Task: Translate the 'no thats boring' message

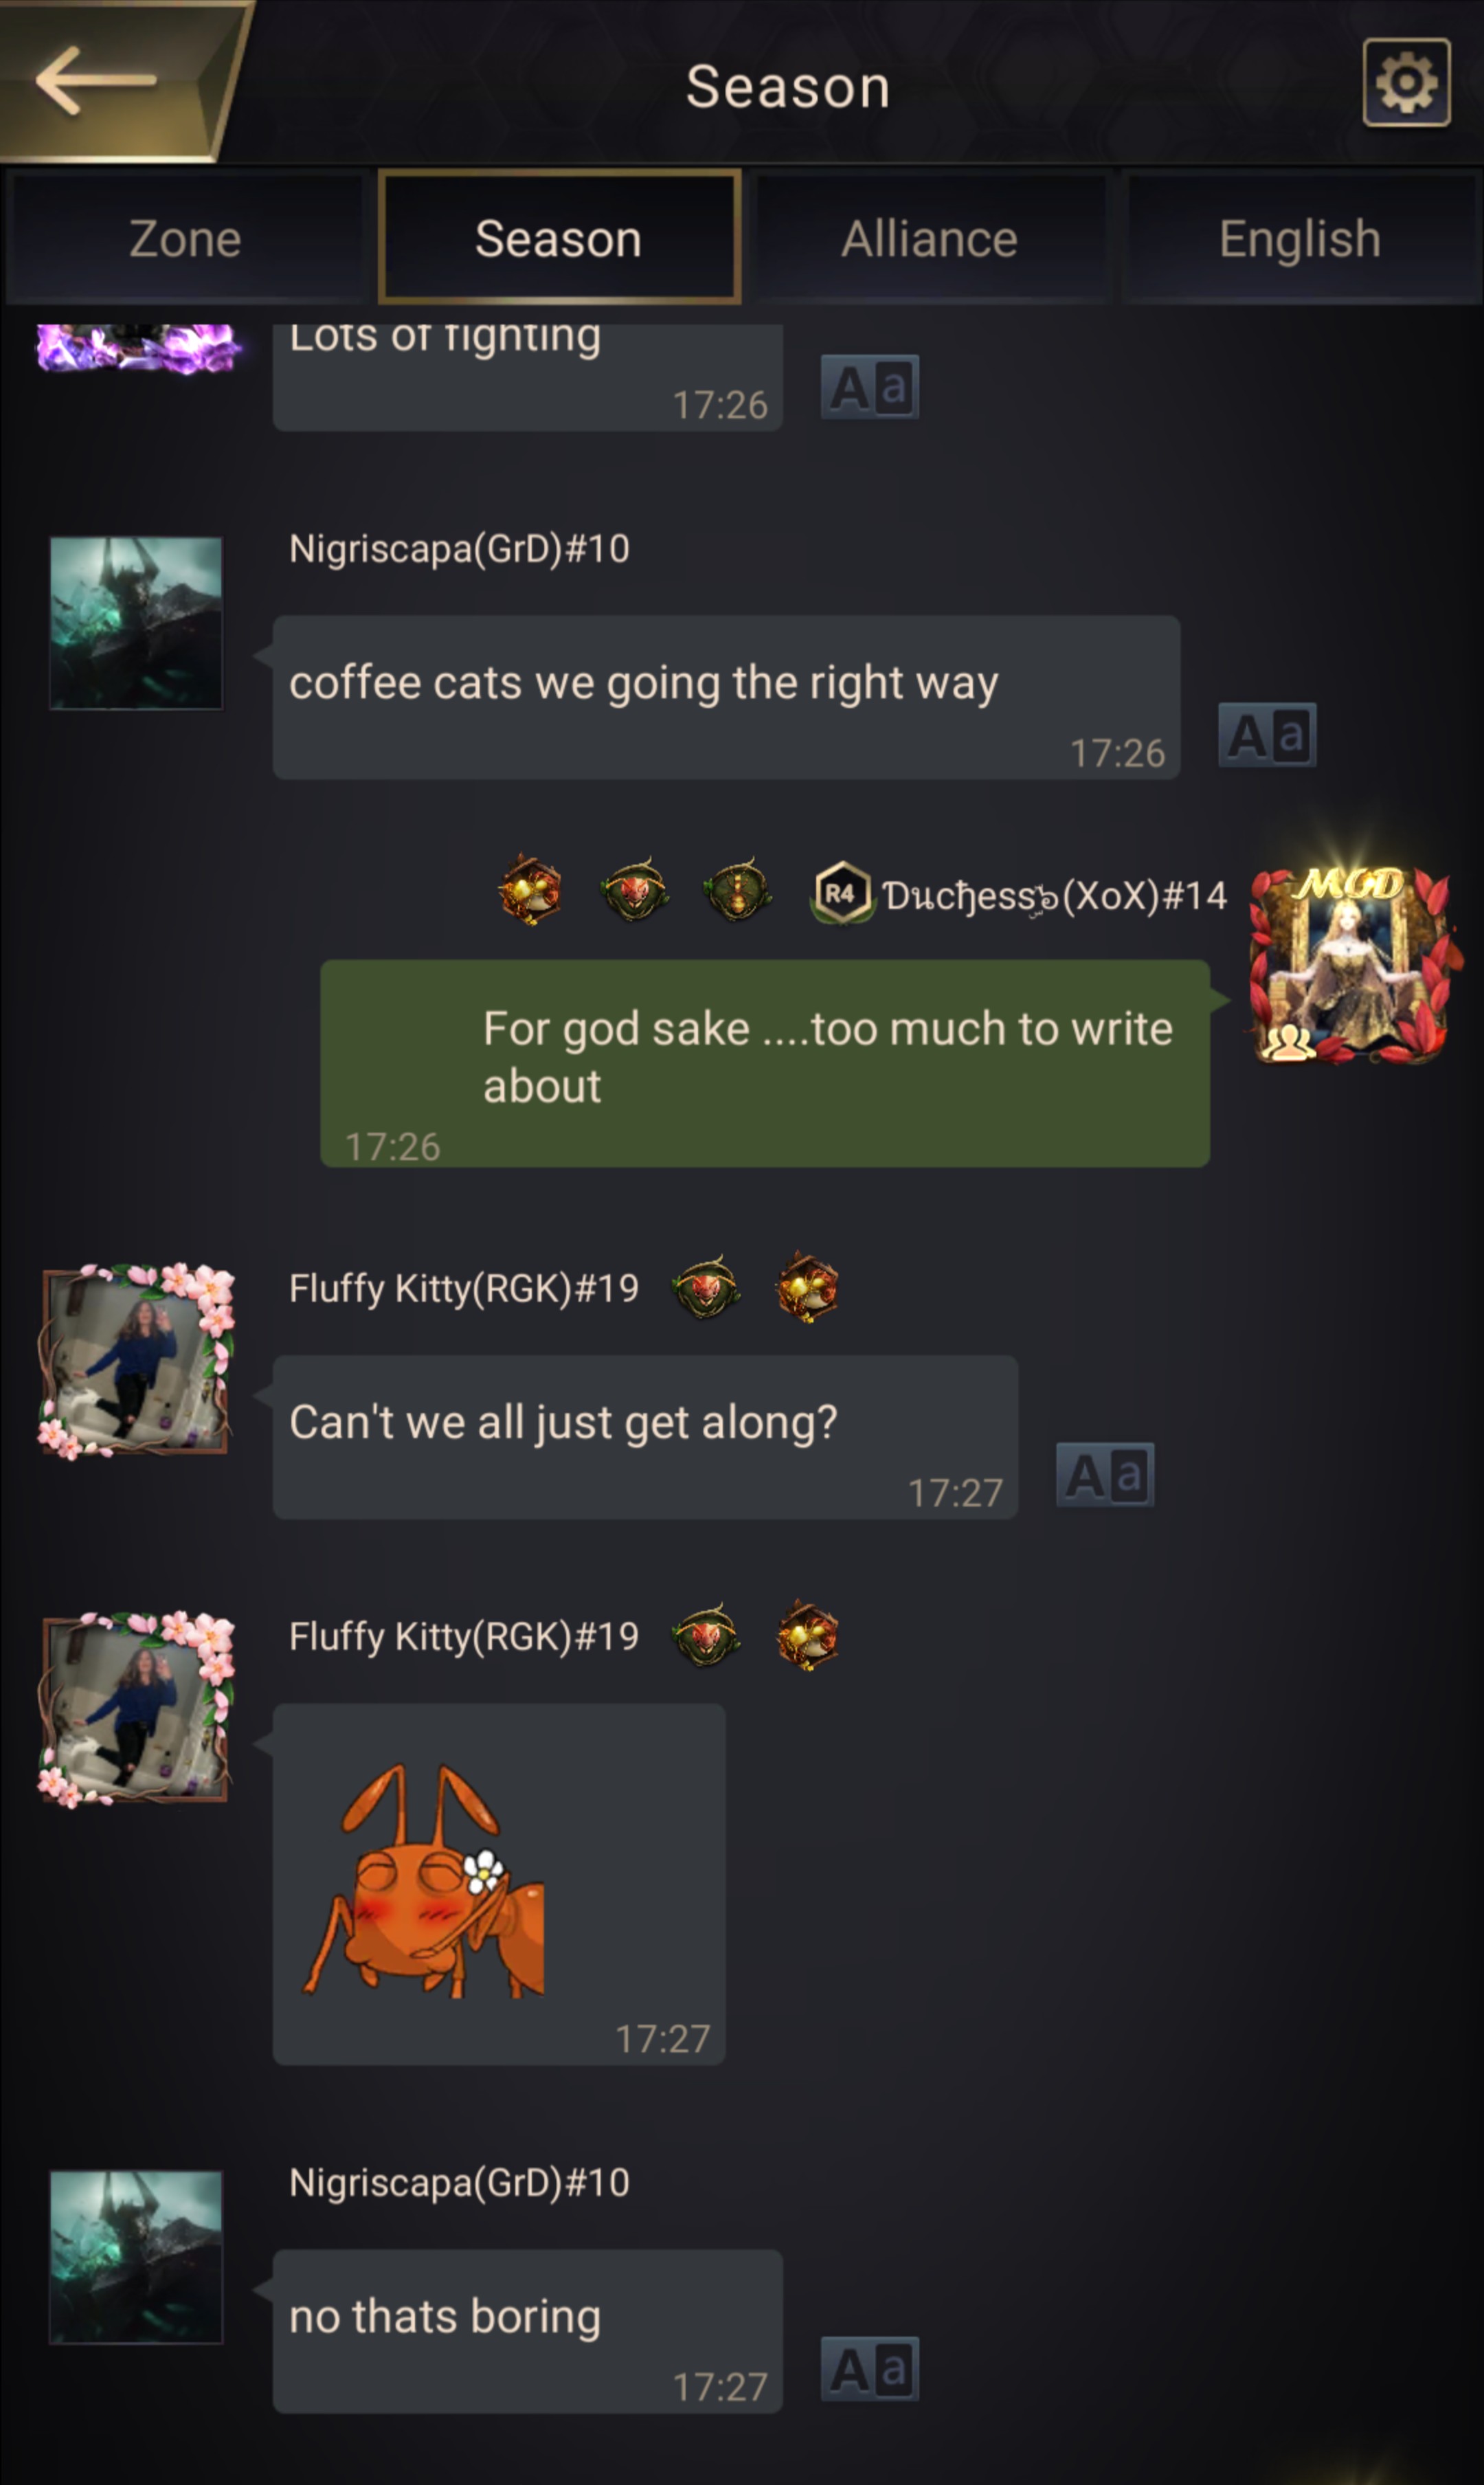Action: pos(869,2369)
